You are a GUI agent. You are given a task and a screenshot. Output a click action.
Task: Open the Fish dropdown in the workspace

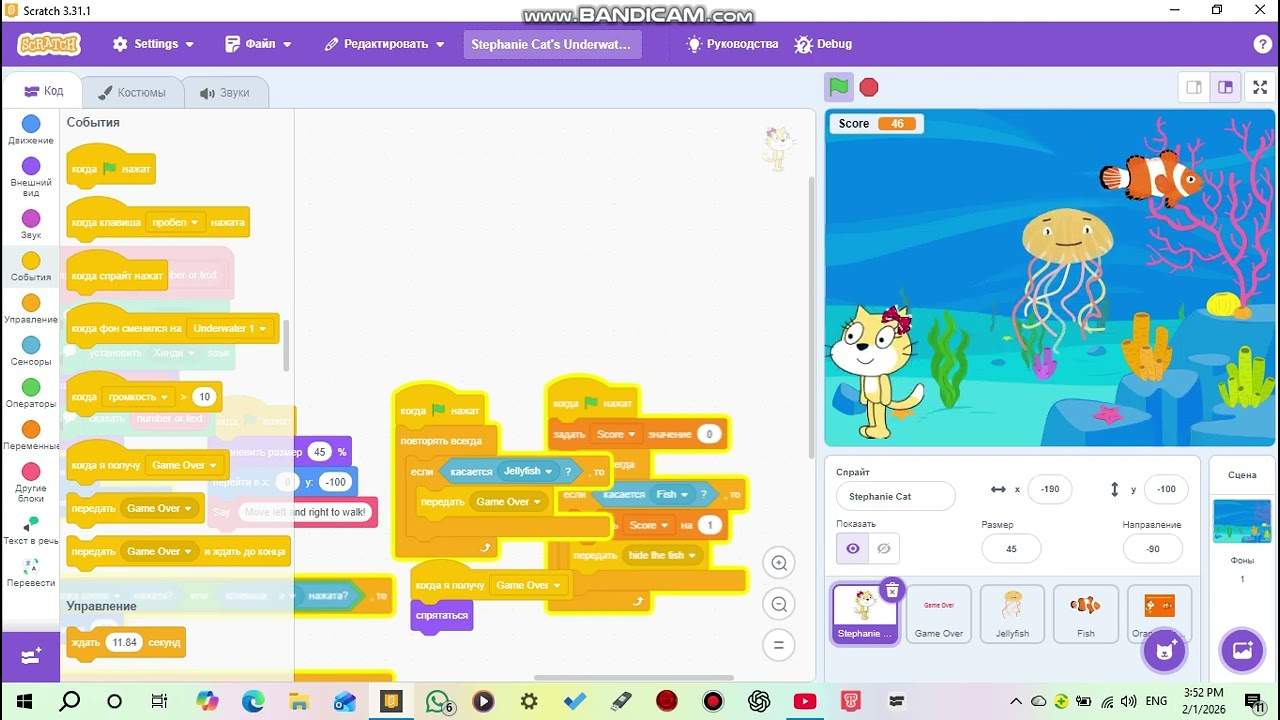point(672,495)
